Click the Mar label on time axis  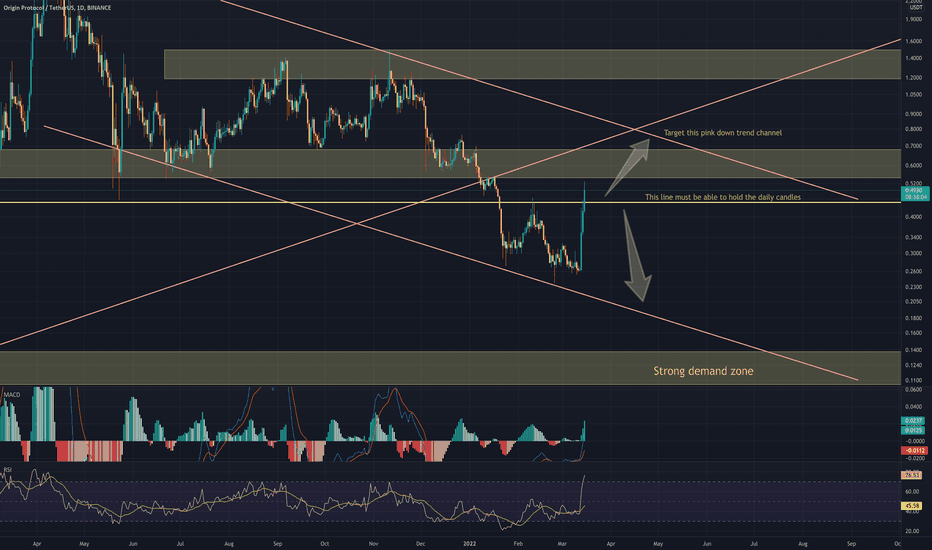pos(562,543)
